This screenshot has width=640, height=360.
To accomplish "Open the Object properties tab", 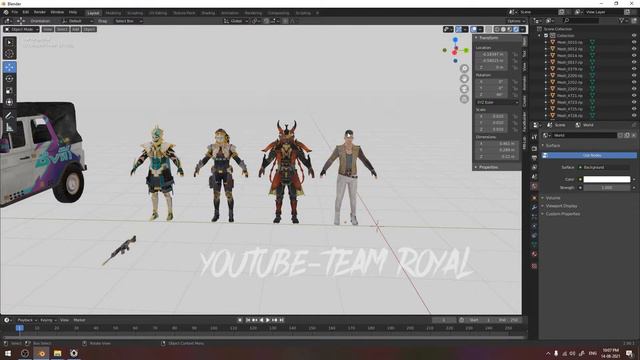I will [534, 198].
